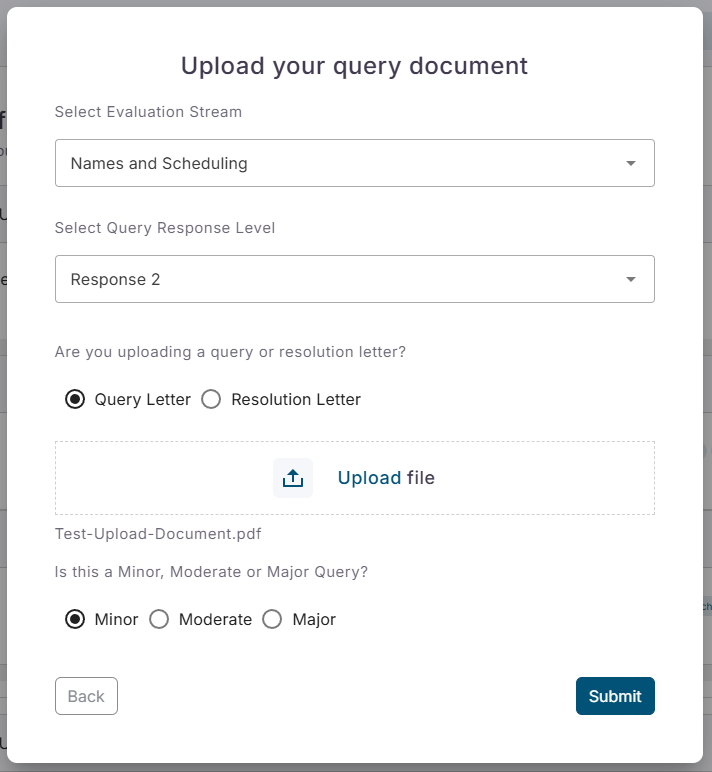The image size is (712, 772).
Task: Mark the query as Moderate
Action: click(x=159, y=619)
